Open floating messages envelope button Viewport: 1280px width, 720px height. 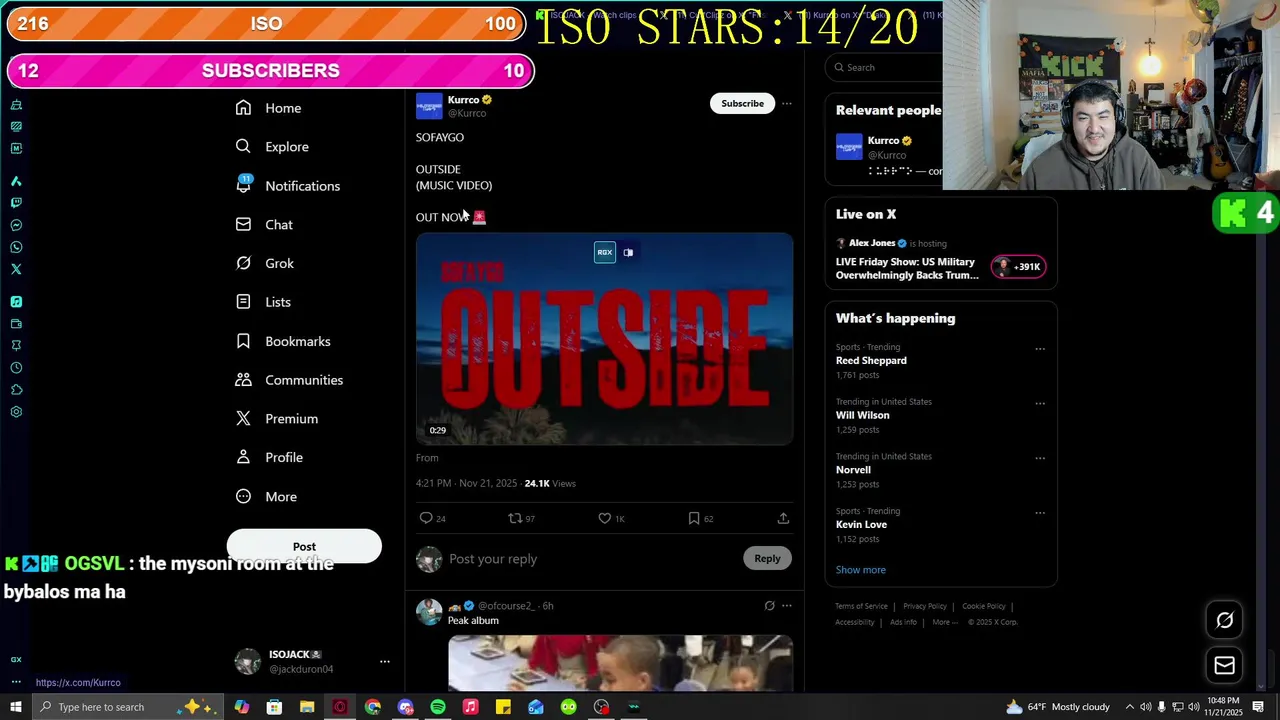(x=1224, y=665)
